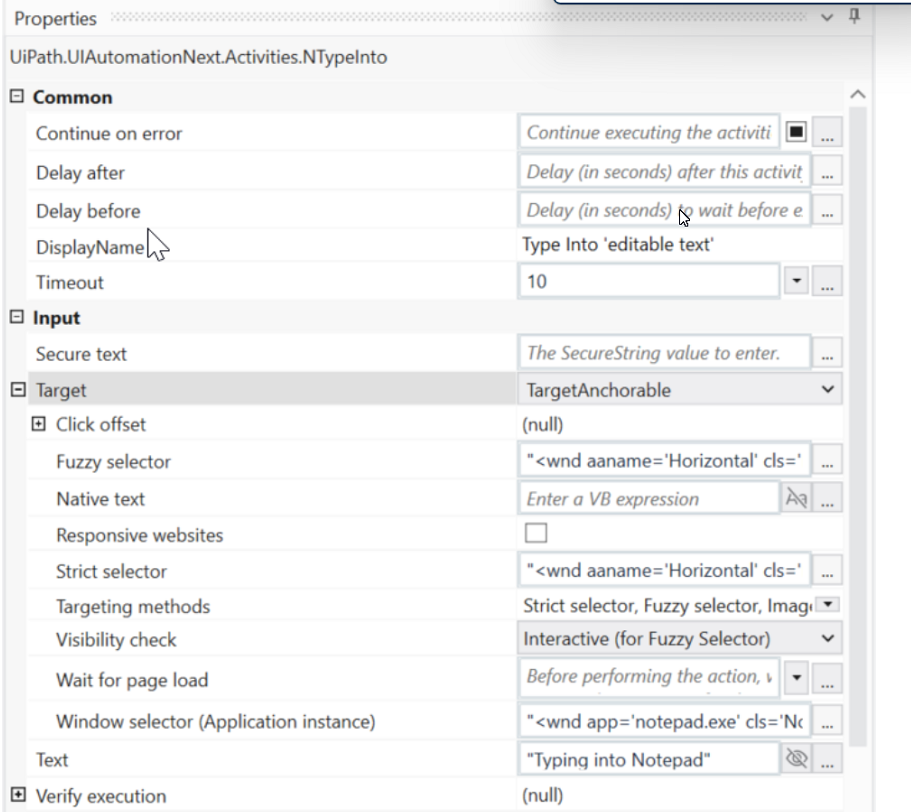Toggle the Text visibility eye icon

coord(797,759)
